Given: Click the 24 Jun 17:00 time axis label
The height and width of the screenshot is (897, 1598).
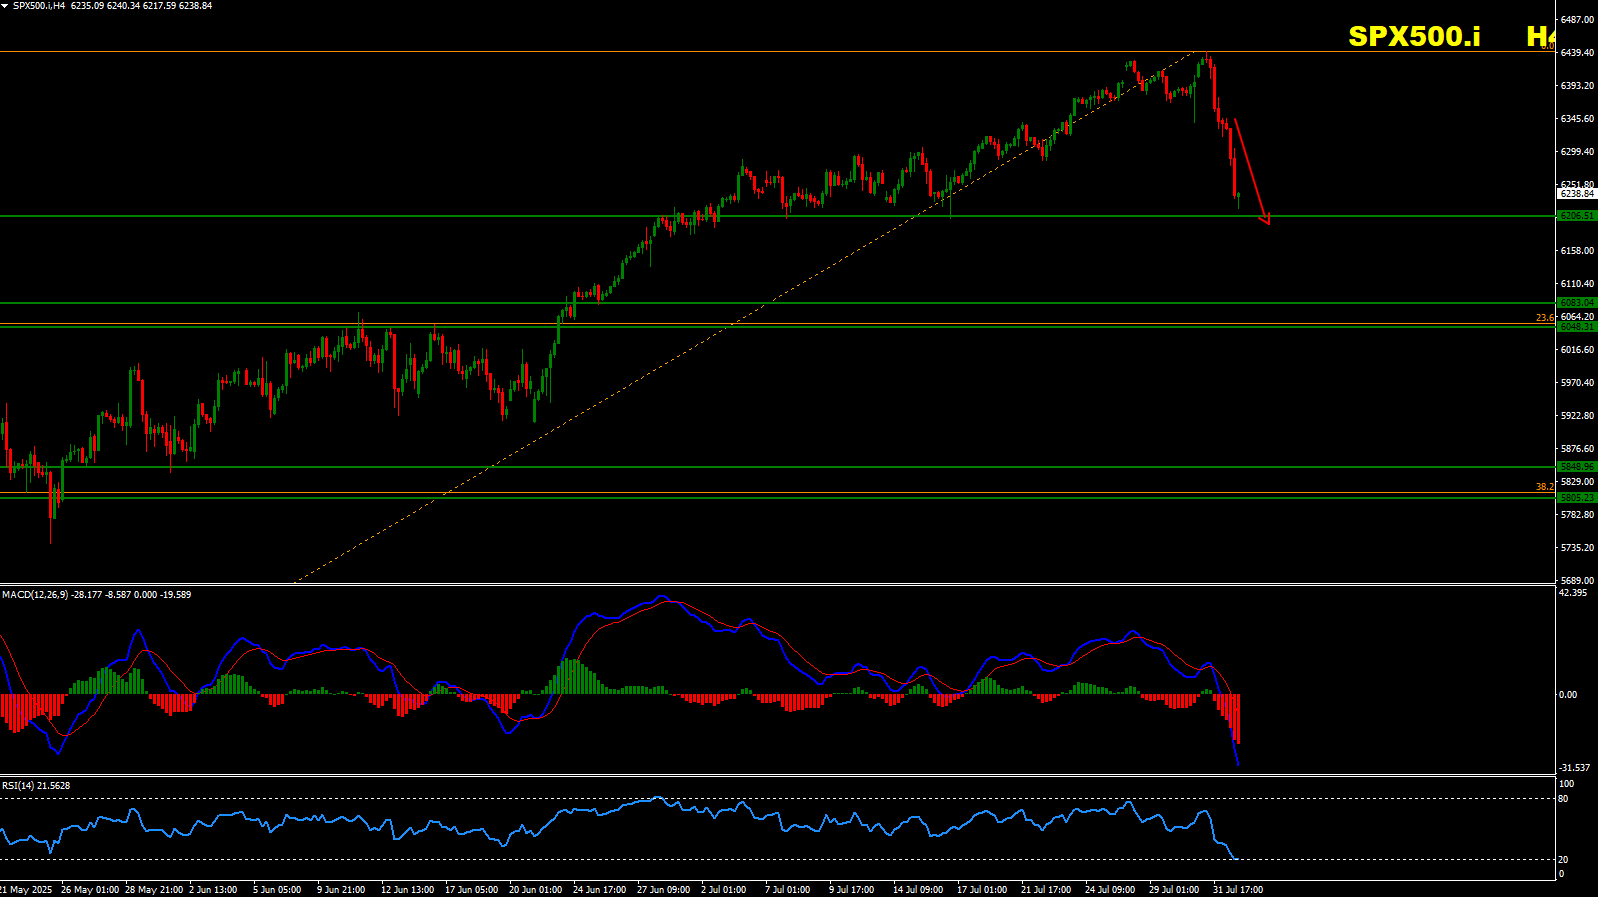Looking at the screenshot, I should click(599, 889).
